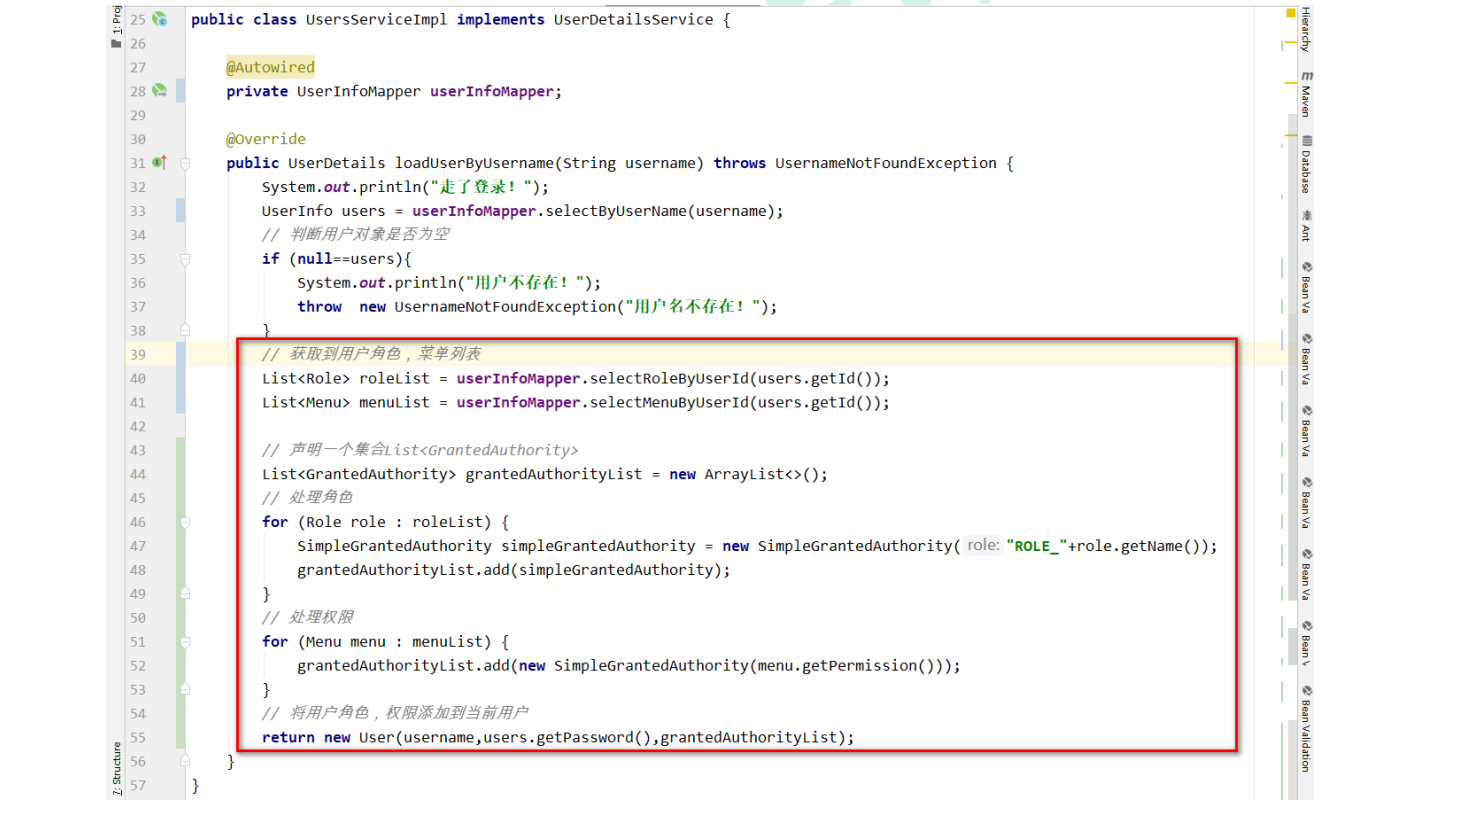Click the autowired dependency gutter icon on line 28
The height and width of the screenshot is (814, 1461).
pyautogui.click(x=160, y=91)
